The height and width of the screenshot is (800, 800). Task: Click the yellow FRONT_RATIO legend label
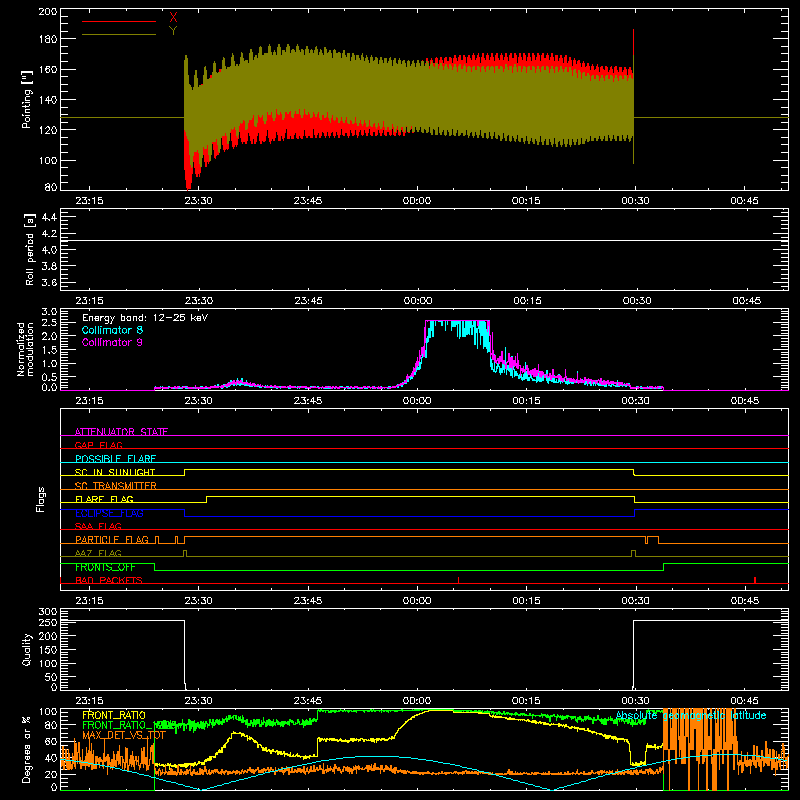tap(114, 715)
